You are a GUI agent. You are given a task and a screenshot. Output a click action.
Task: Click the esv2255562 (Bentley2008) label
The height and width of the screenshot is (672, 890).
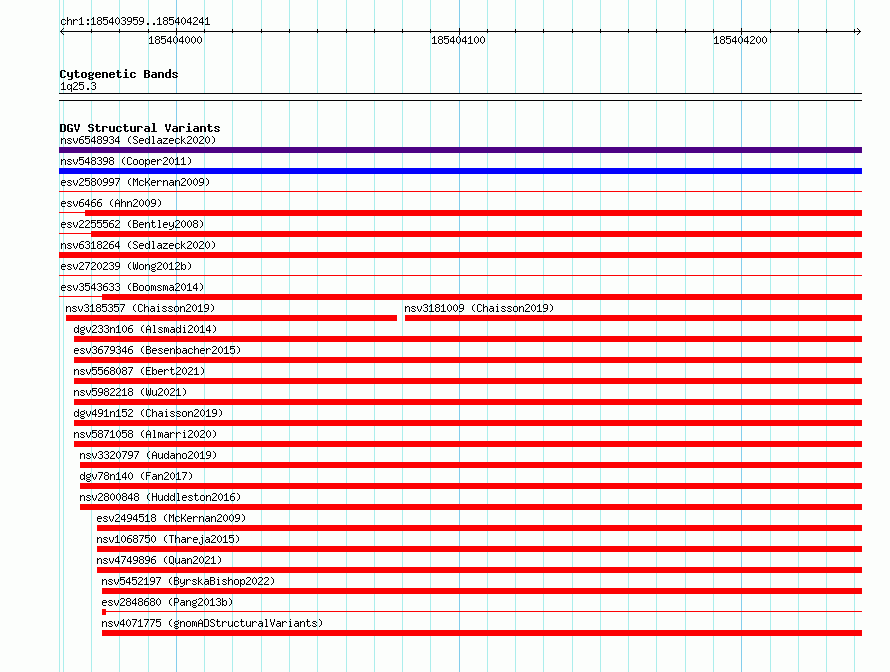pos(132,224)
